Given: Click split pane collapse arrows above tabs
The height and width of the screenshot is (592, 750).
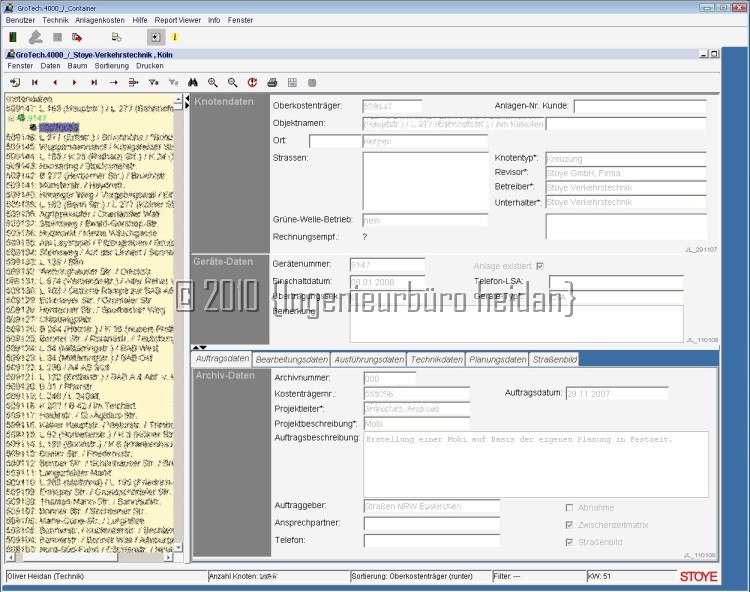Looking at the screenshot, I should tap(199, 348).
